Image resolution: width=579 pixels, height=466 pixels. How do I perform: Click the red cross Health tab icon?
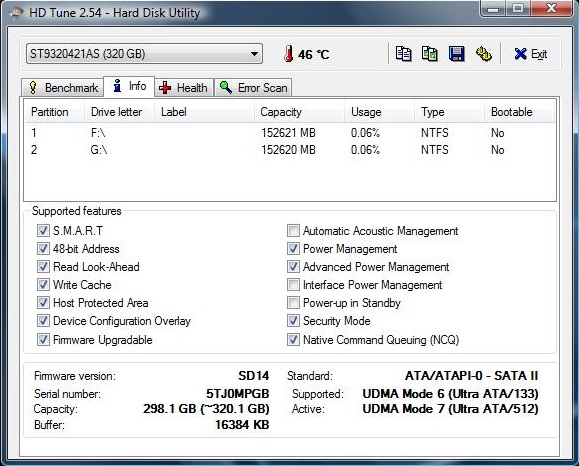pyautogui.click(x=165, y=88)
